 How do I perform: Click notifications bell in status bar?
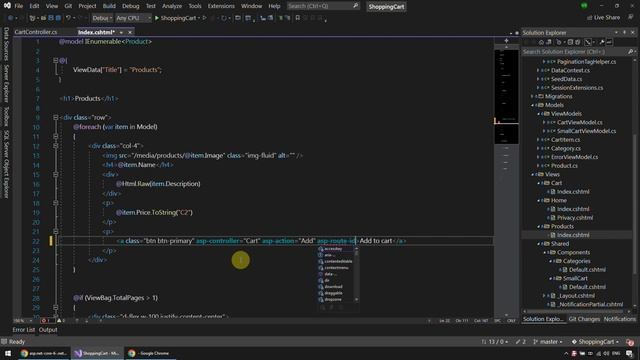pos(630,342)
